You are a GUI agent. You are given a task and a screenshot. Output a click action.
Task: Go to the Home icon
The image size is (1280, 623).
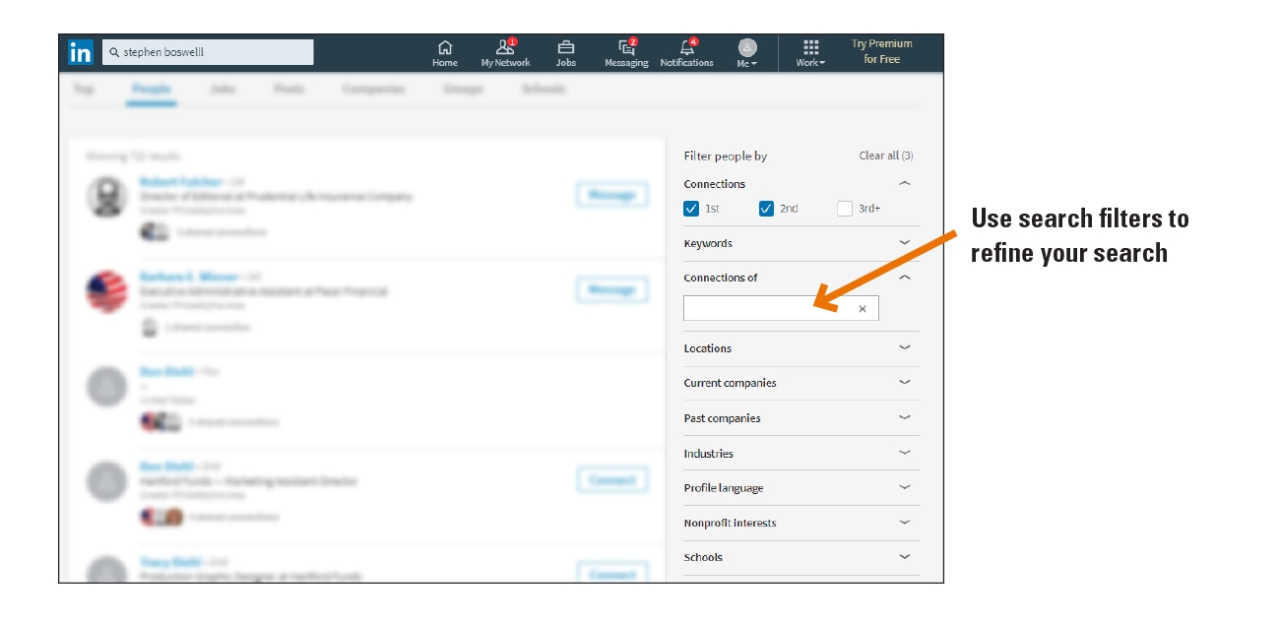pos(445,48)
